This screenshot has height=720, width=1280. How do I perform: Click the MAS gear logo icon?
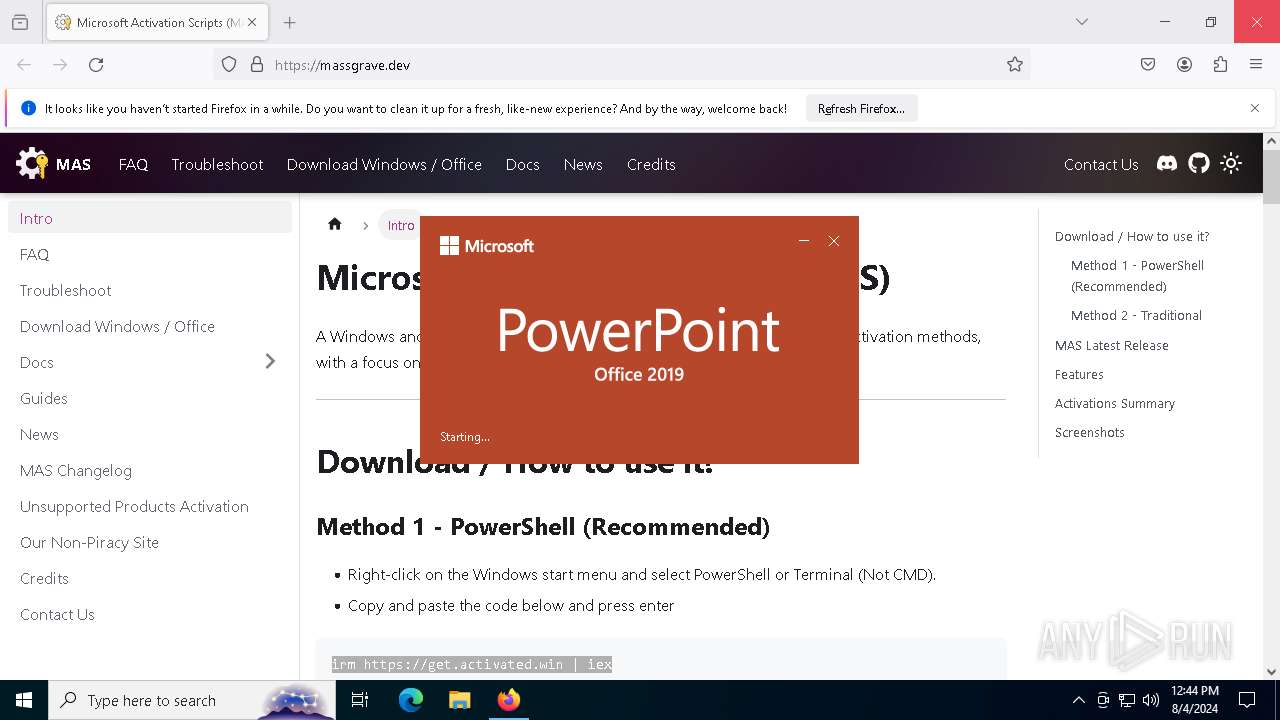32,164
